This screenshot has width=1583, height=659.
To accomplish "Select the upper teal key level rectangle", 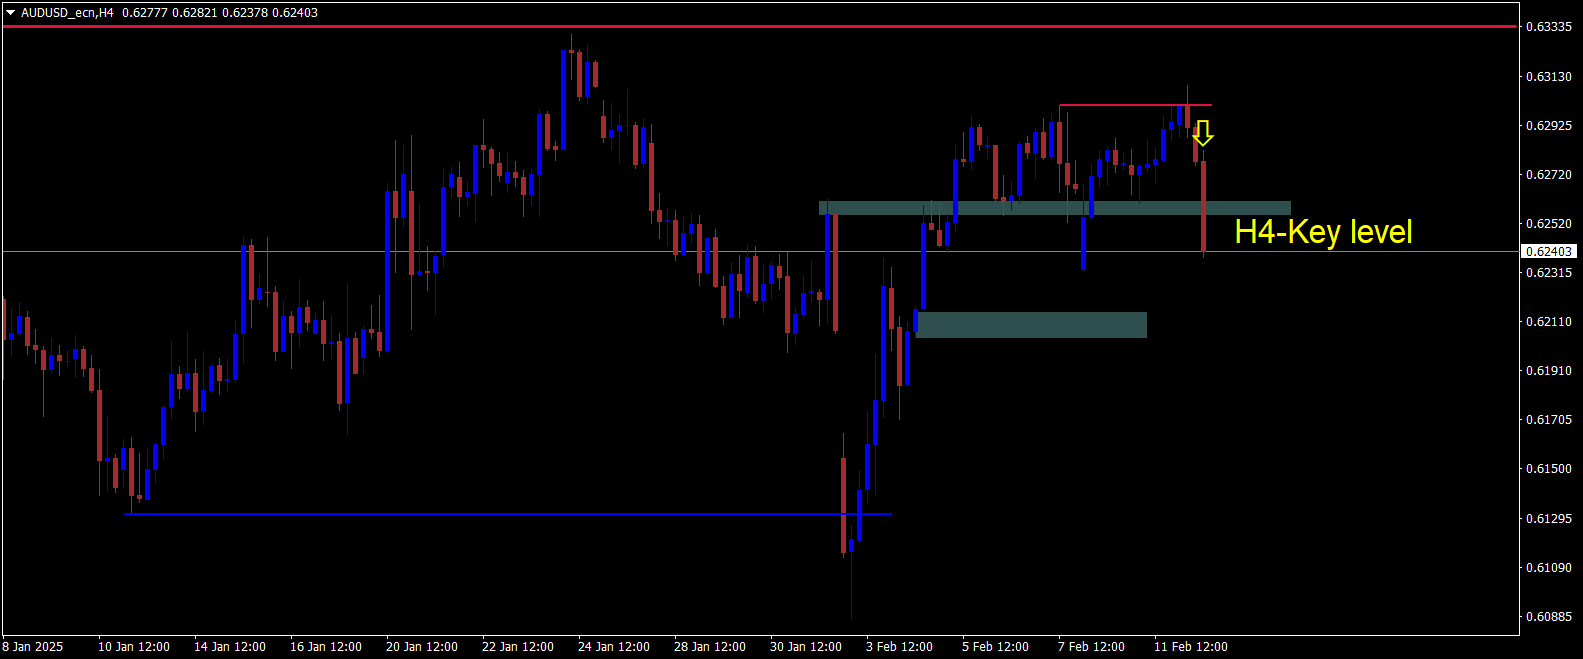I will pyautogui.click(x=1055, y=208).
